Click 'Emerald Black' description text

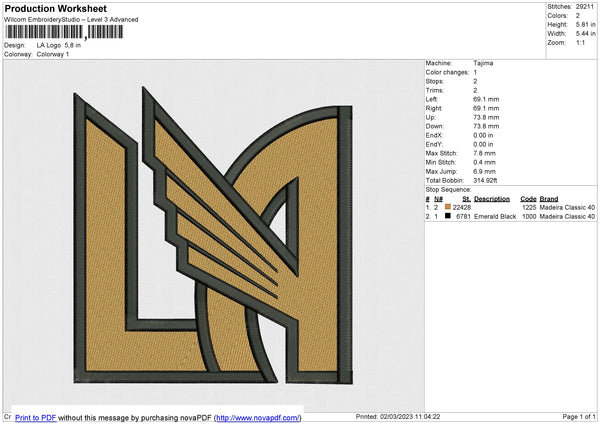click(x=495, y=217)
